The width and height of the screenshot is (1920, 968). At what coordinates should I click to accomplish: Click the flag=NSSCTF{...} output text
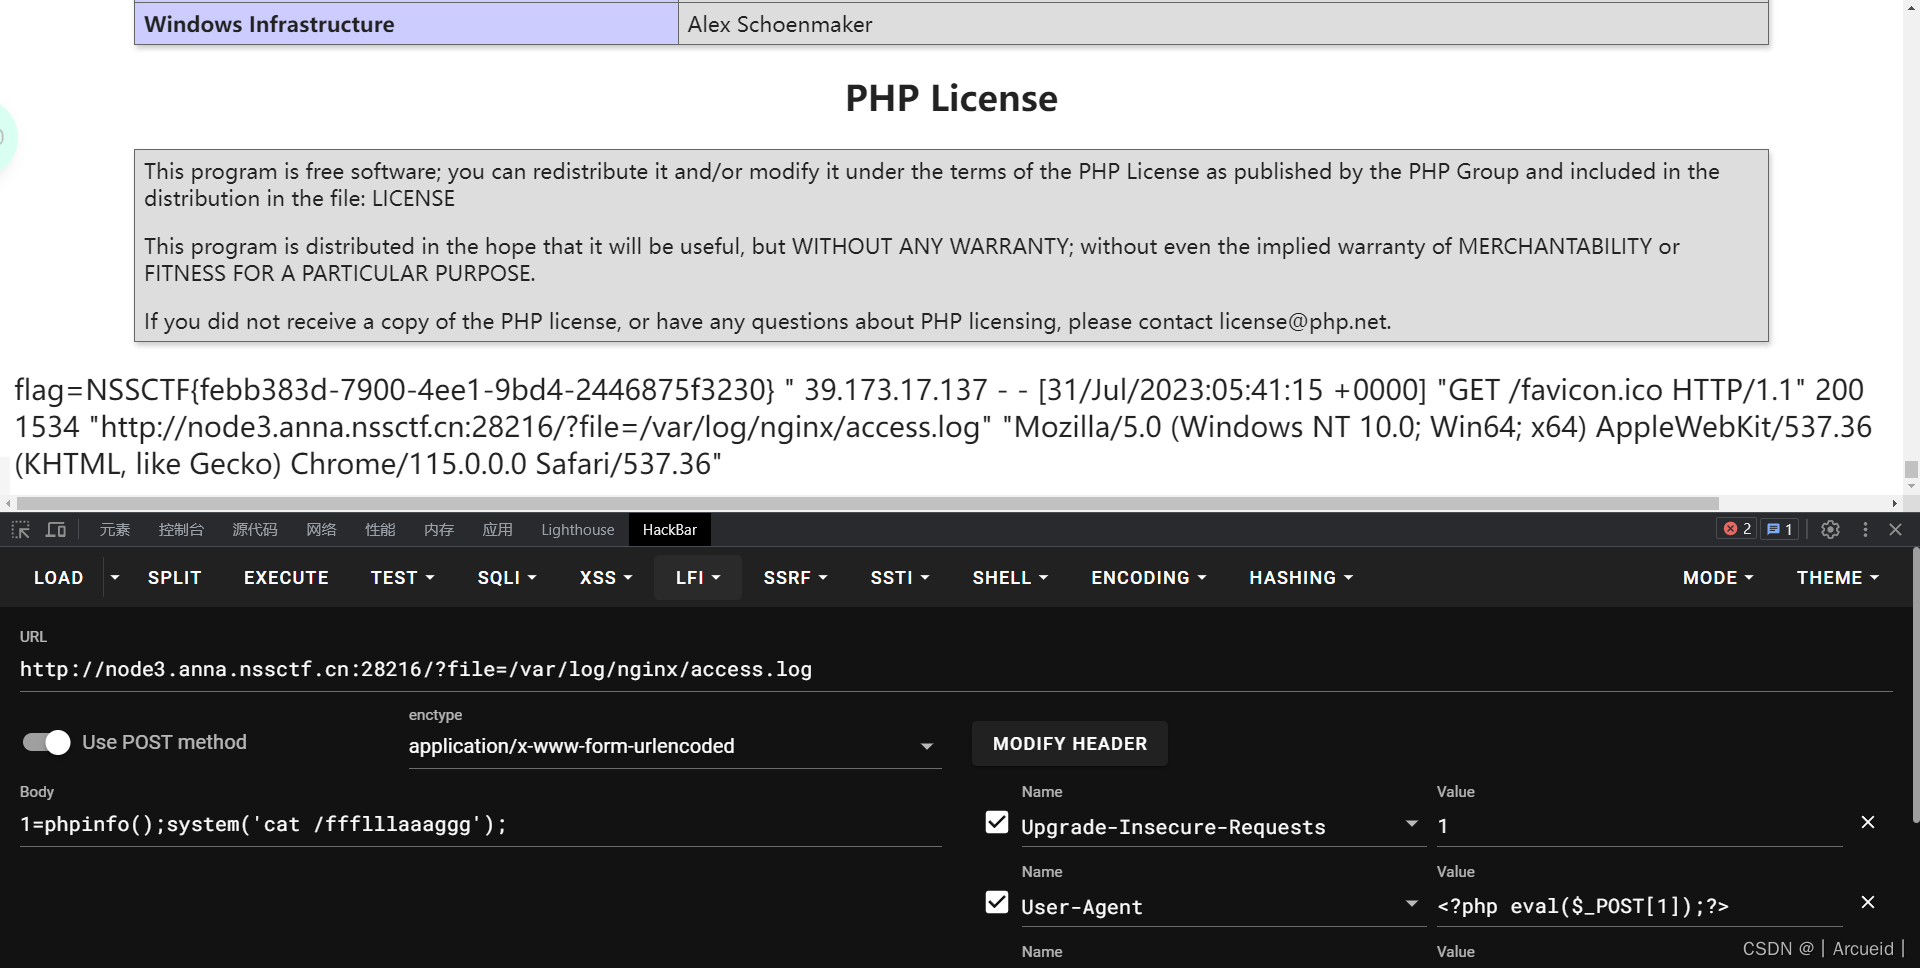click(395, 390)
